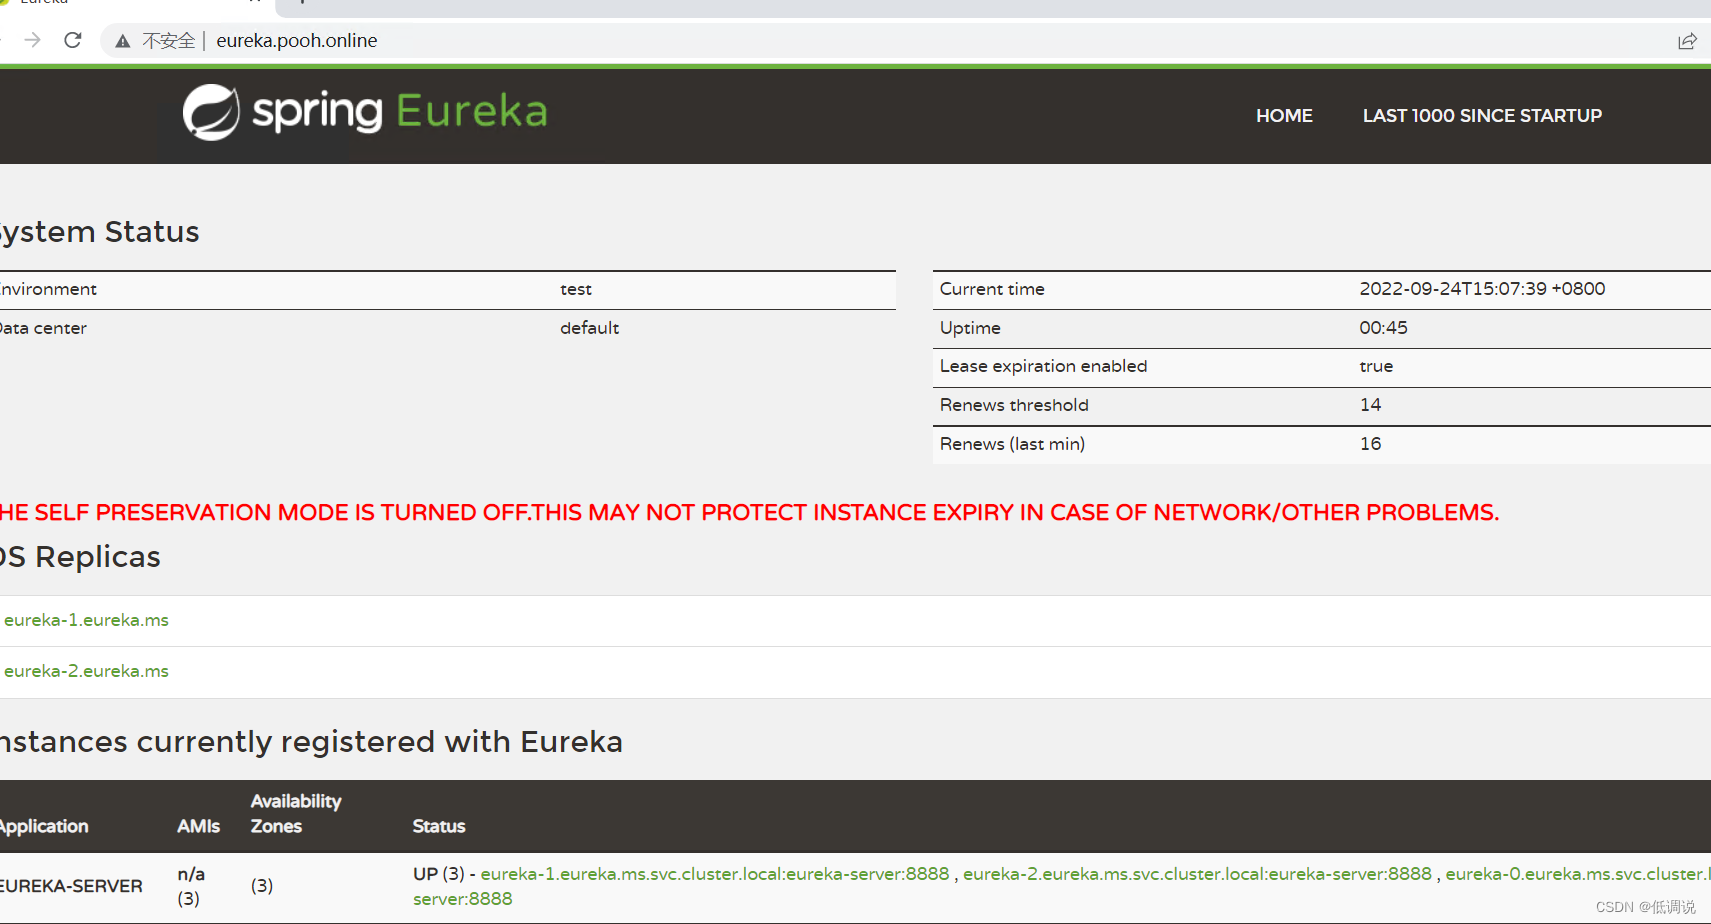Viewport: 1711px width, 924px height.
Task: Open eureka-0 instance status link
Action: tap(1578, 874)
